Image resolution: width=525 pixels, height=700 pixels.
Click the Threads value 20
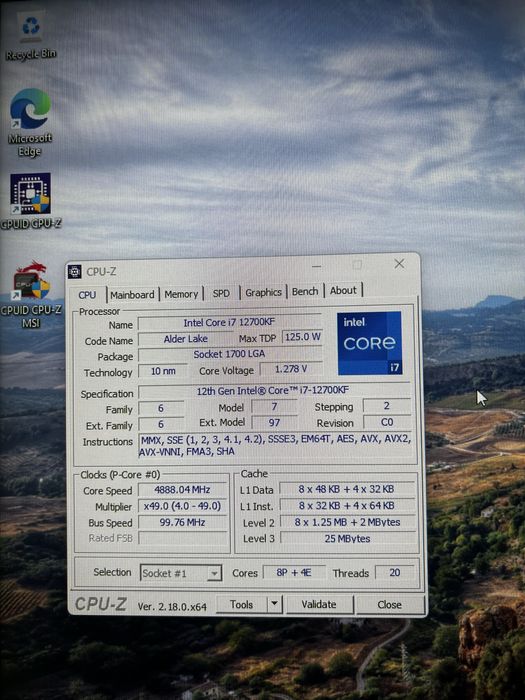click(x=395, y=573)
